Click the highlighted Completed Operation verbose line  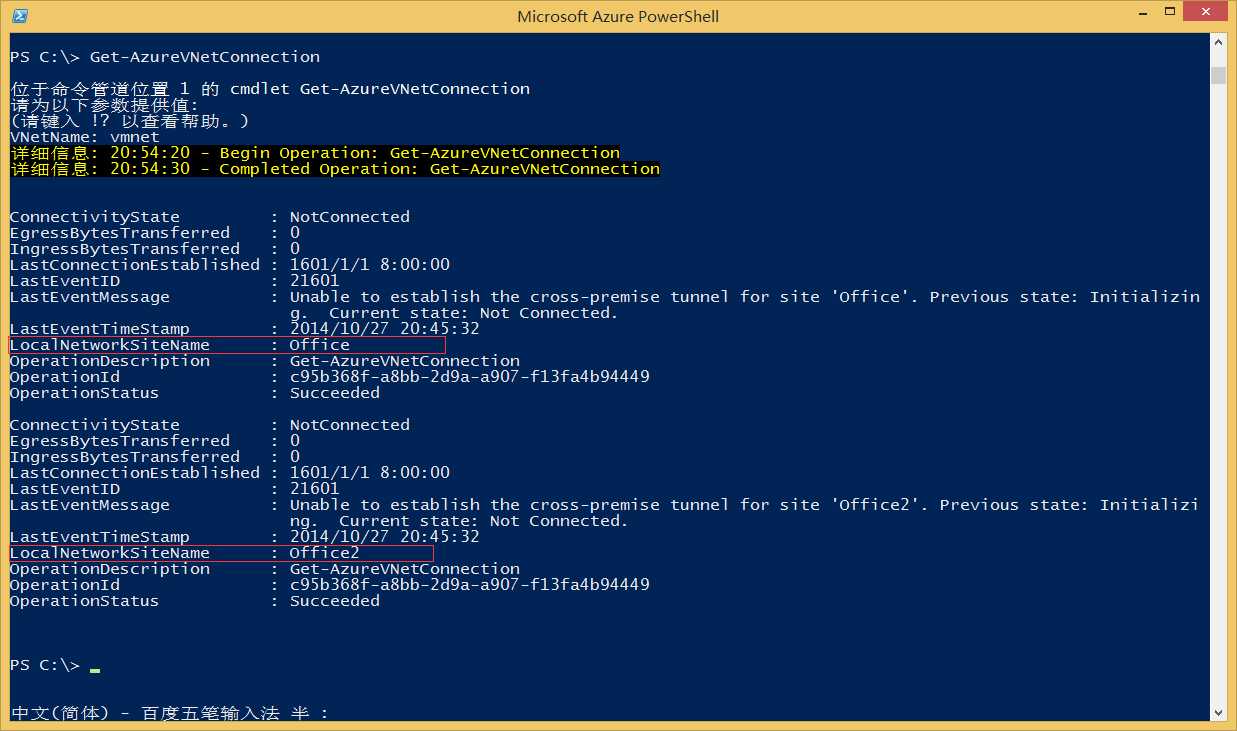click(x=335, y=169)
